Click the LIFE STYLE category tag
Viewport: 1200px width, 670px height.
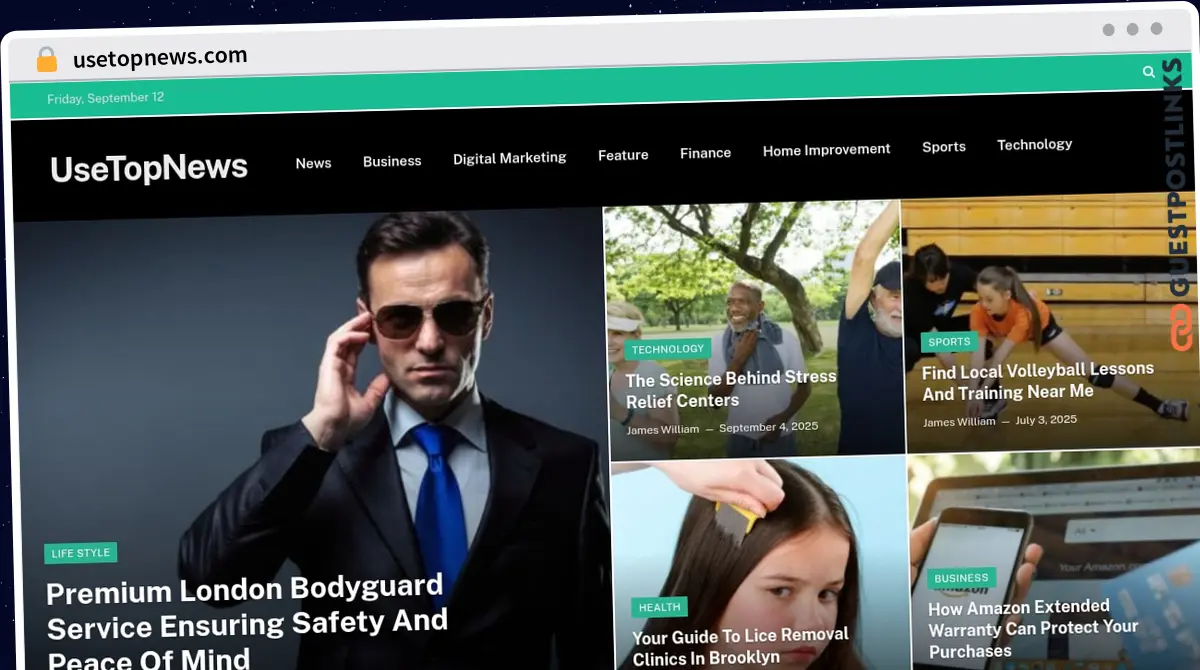81,553
